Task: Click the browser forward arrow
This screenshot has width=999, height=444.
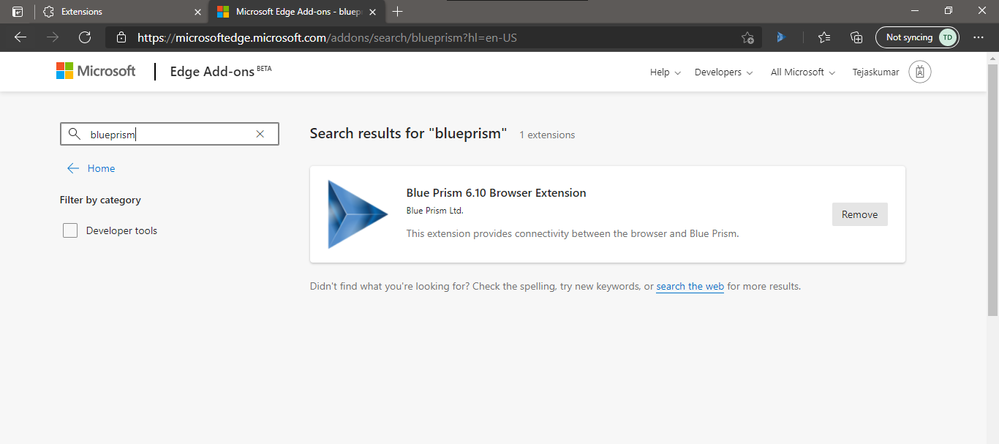Action: [52, 38]
